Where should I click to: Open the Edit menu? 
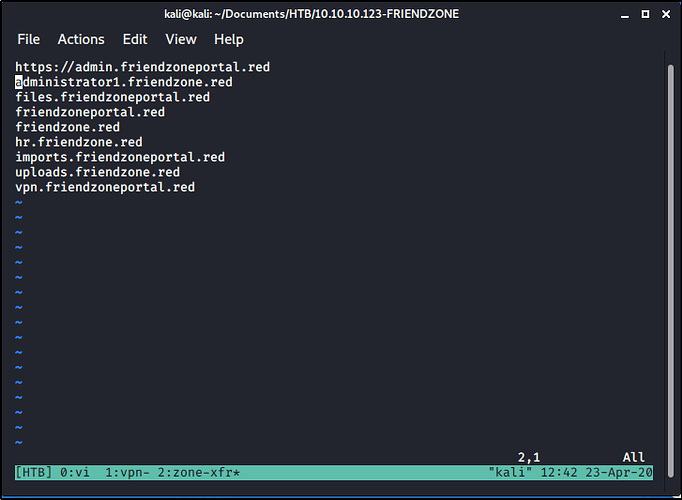click(135, 39)
